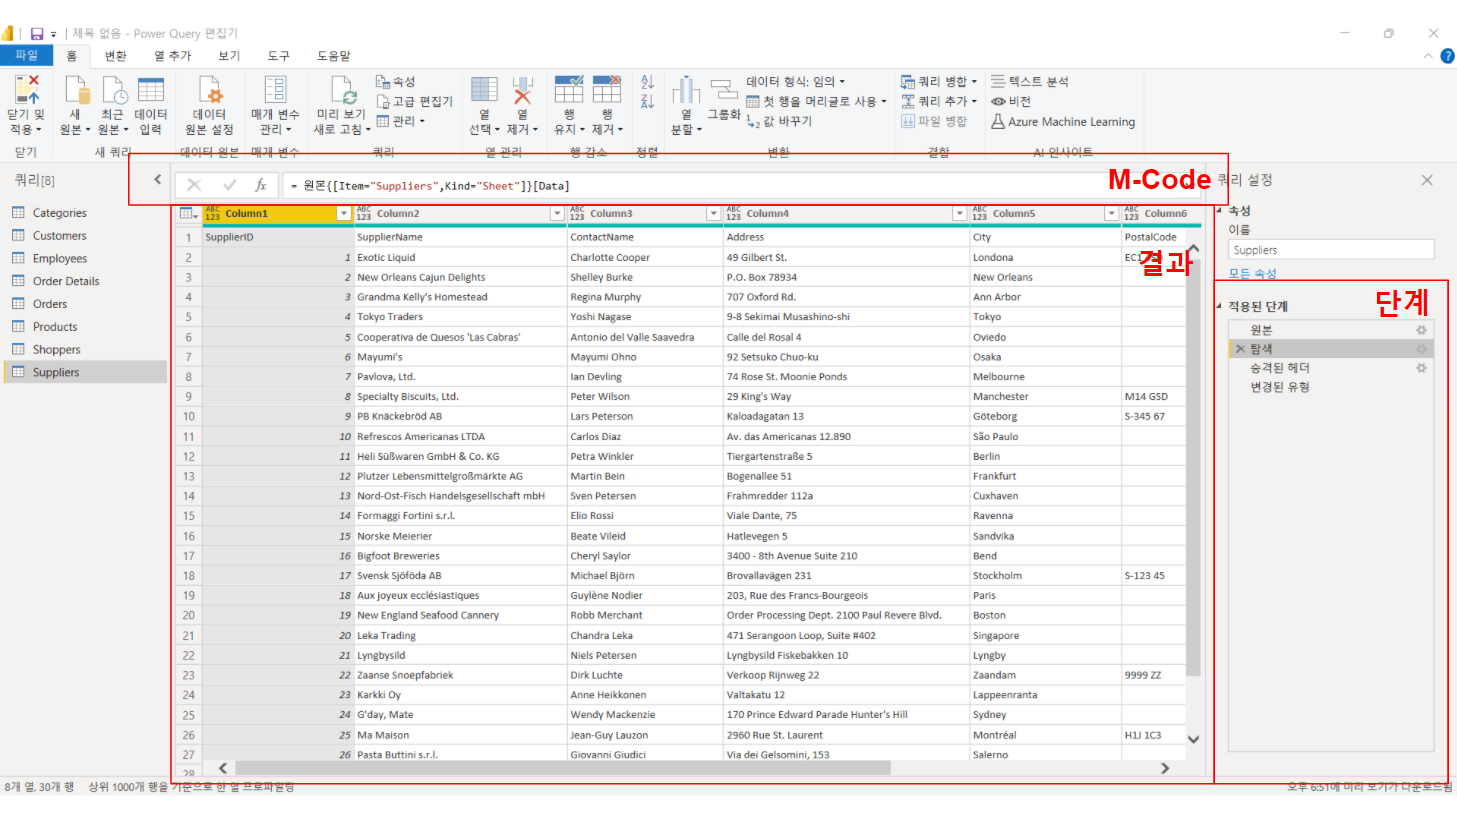
Task: Click the vertical scrollbar of the data grid
Action: pyautogui.click(x=1193, y=468)
